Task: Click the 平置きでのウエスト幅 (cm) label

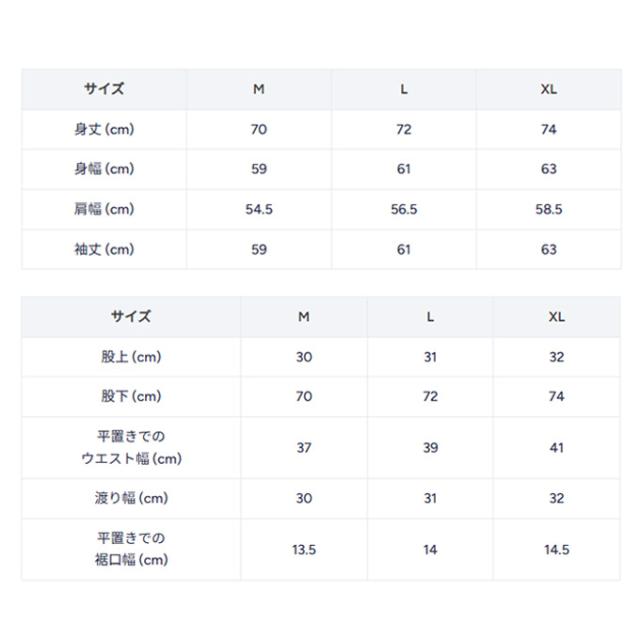Action: (131, 448)
